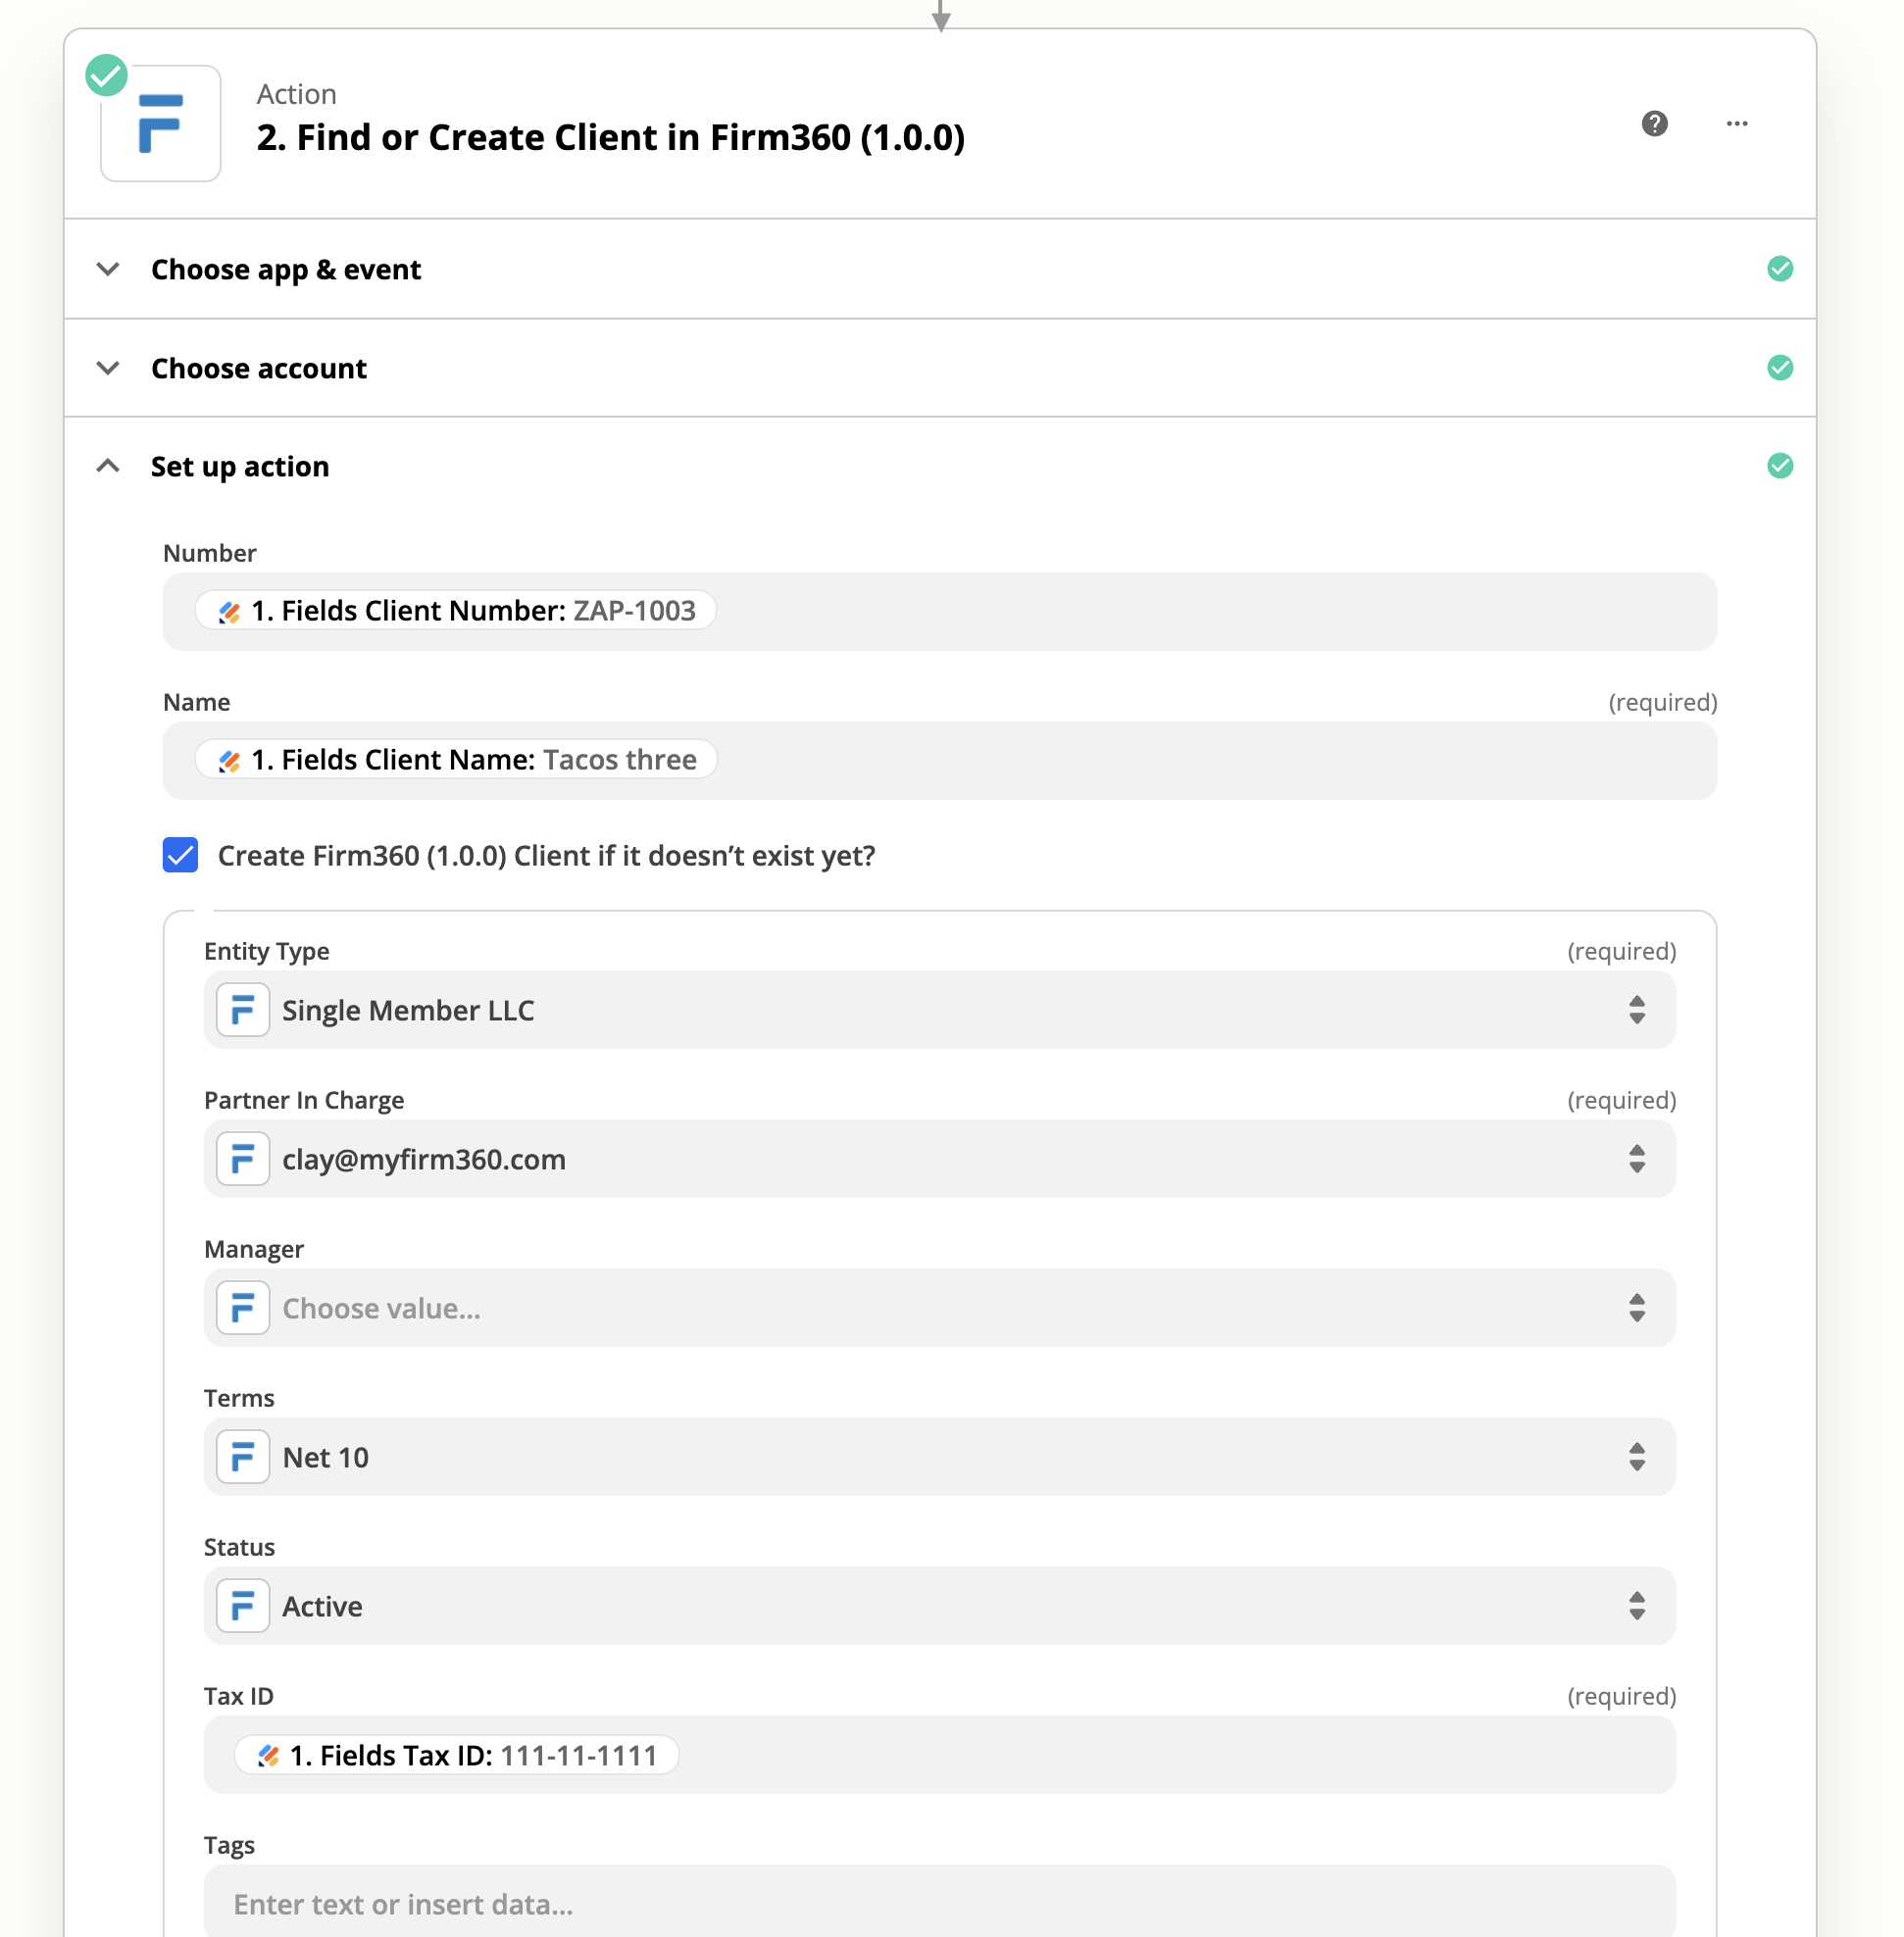Choose a value in Manager dropdown
Image resolution: width=1904 pixels, height=1937 pixels.
[x=939, y=1308]
